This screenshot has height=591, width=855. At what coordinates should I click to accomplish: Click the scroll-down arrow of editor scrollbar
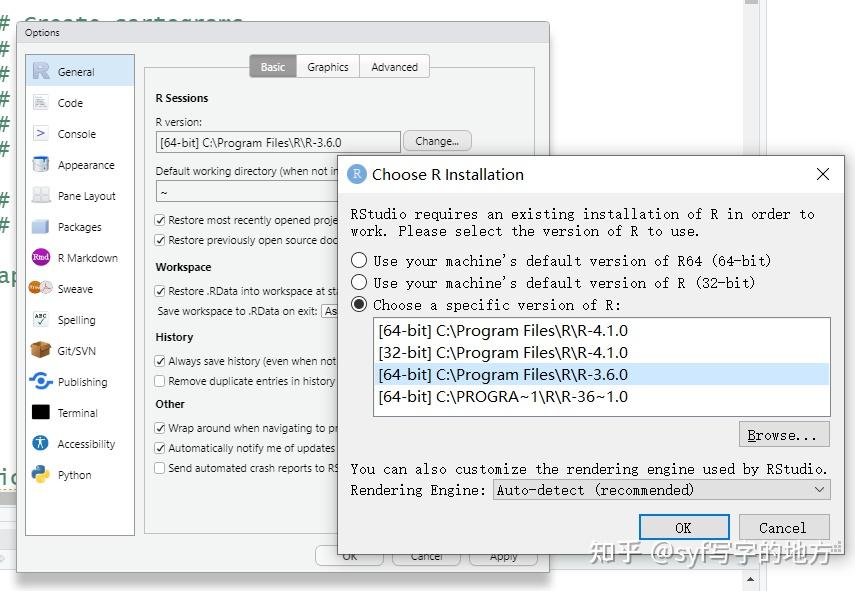coord(751,580)
